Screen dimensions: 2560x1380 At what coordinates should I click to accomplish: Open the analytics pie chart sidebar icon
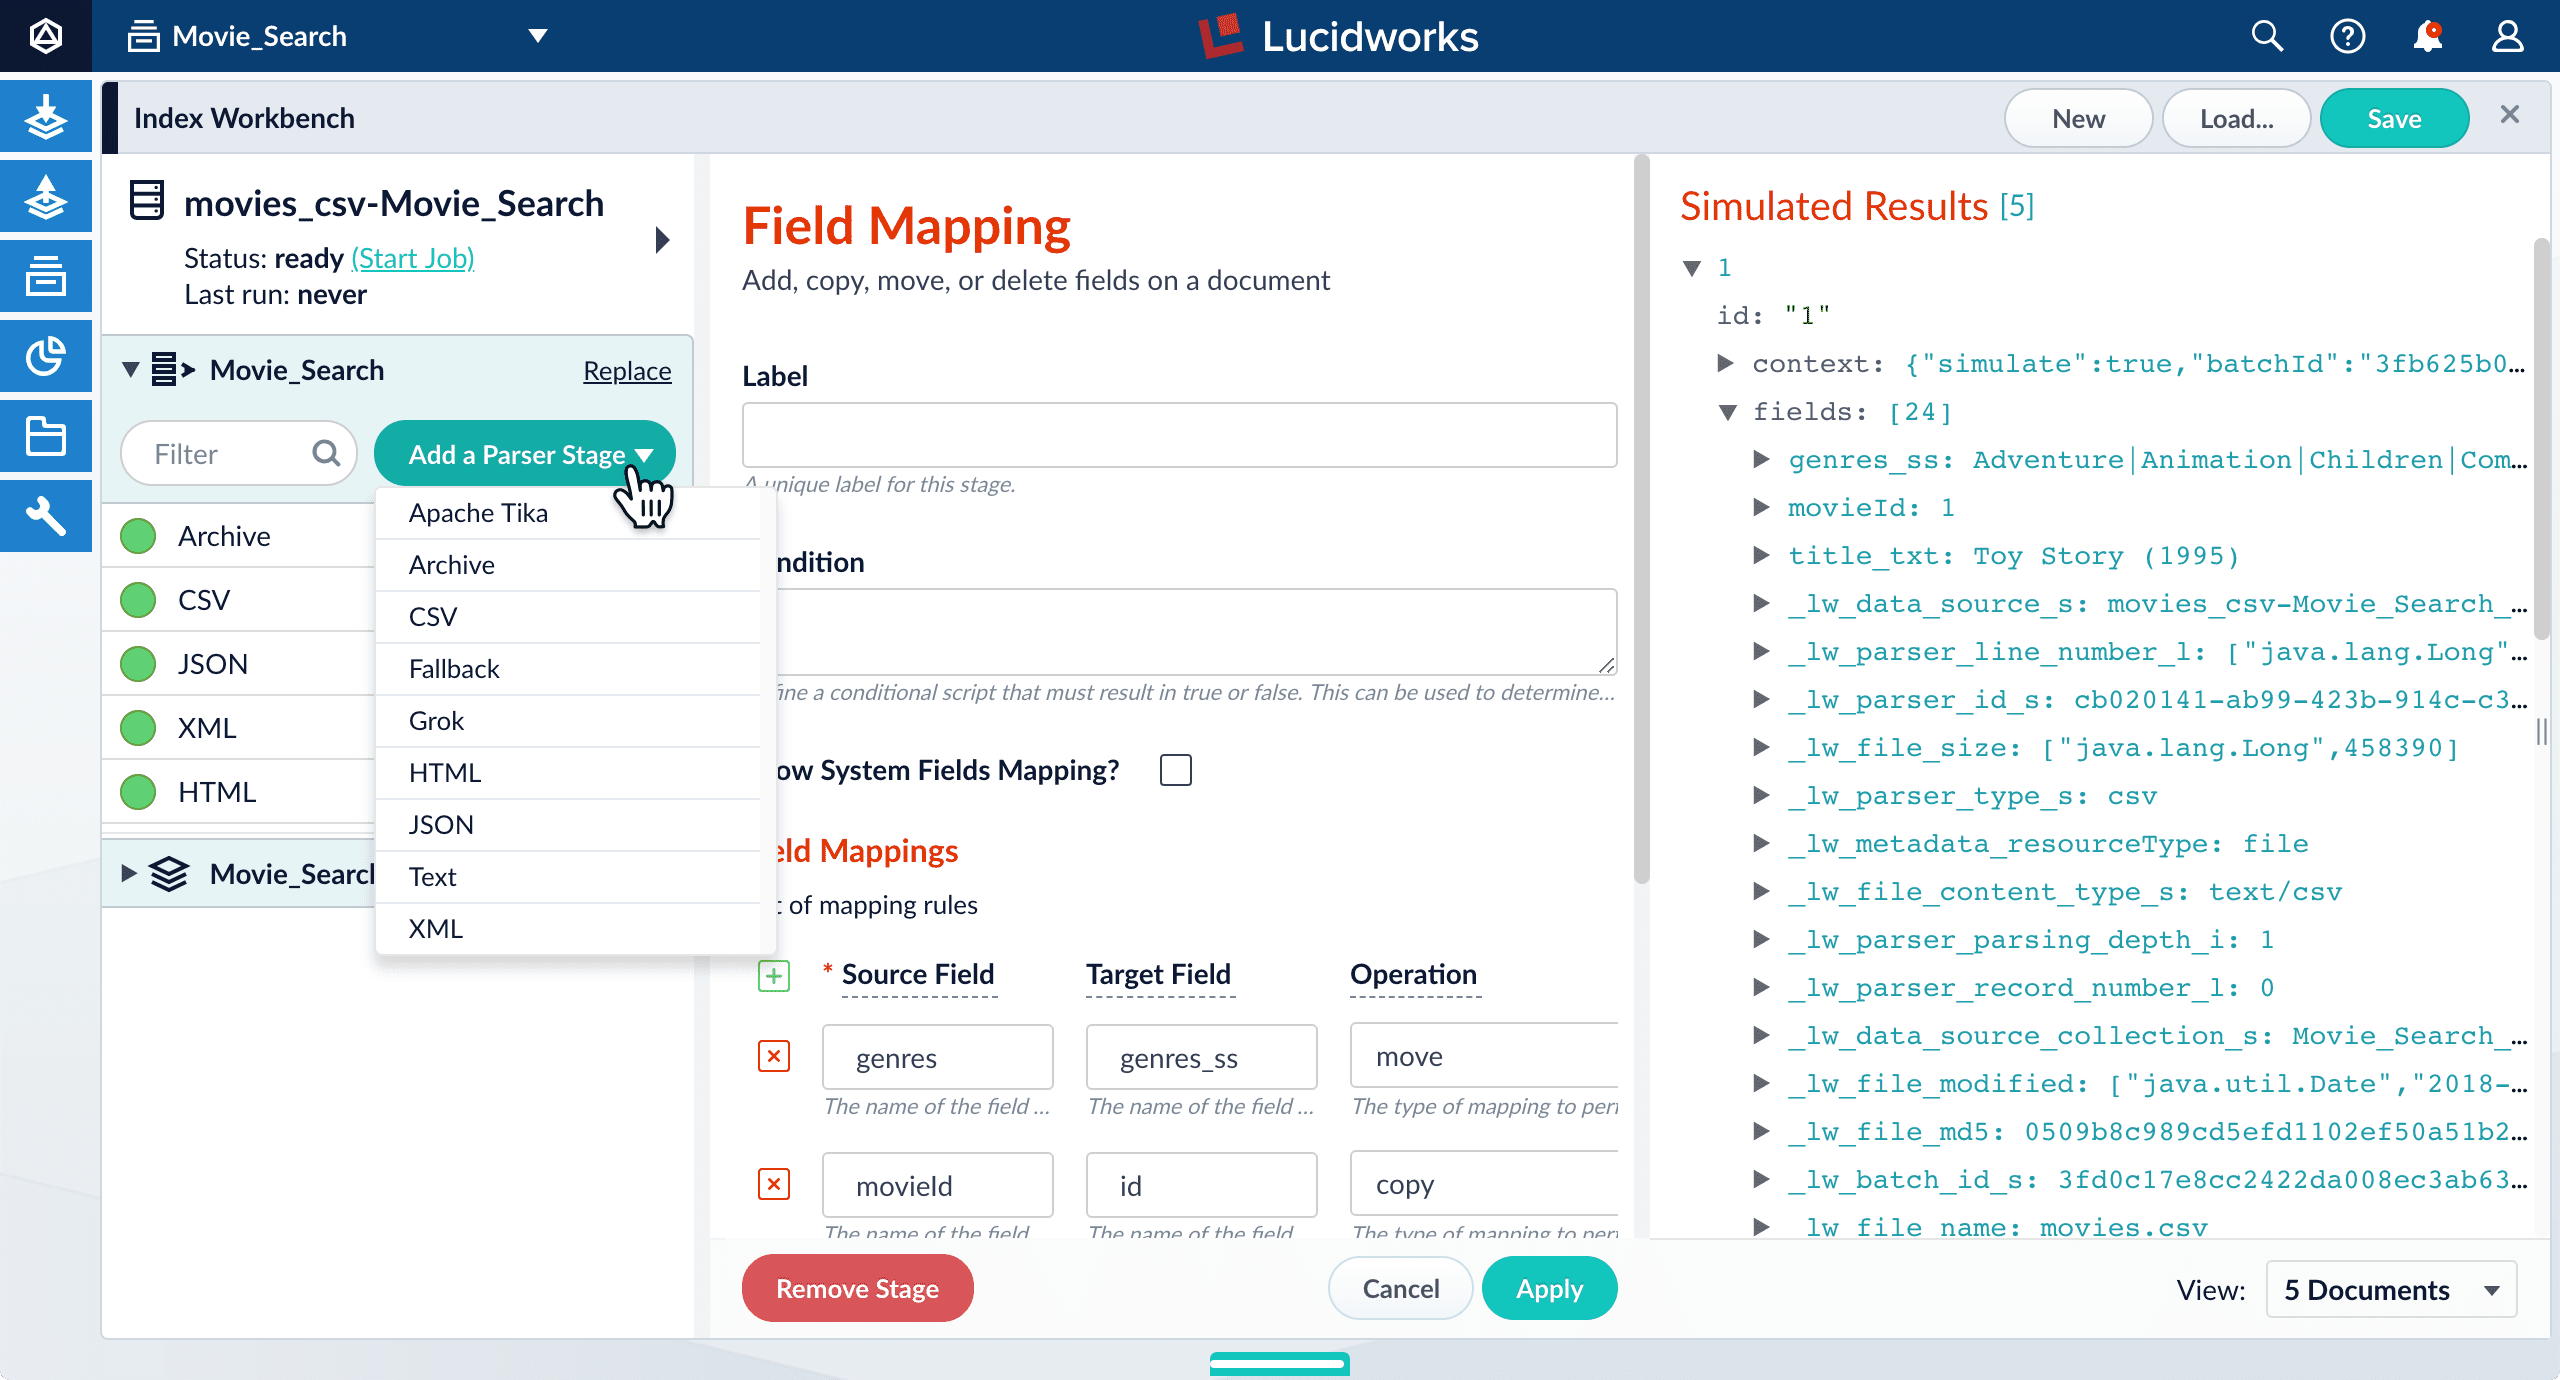click(x=46, y=356)
